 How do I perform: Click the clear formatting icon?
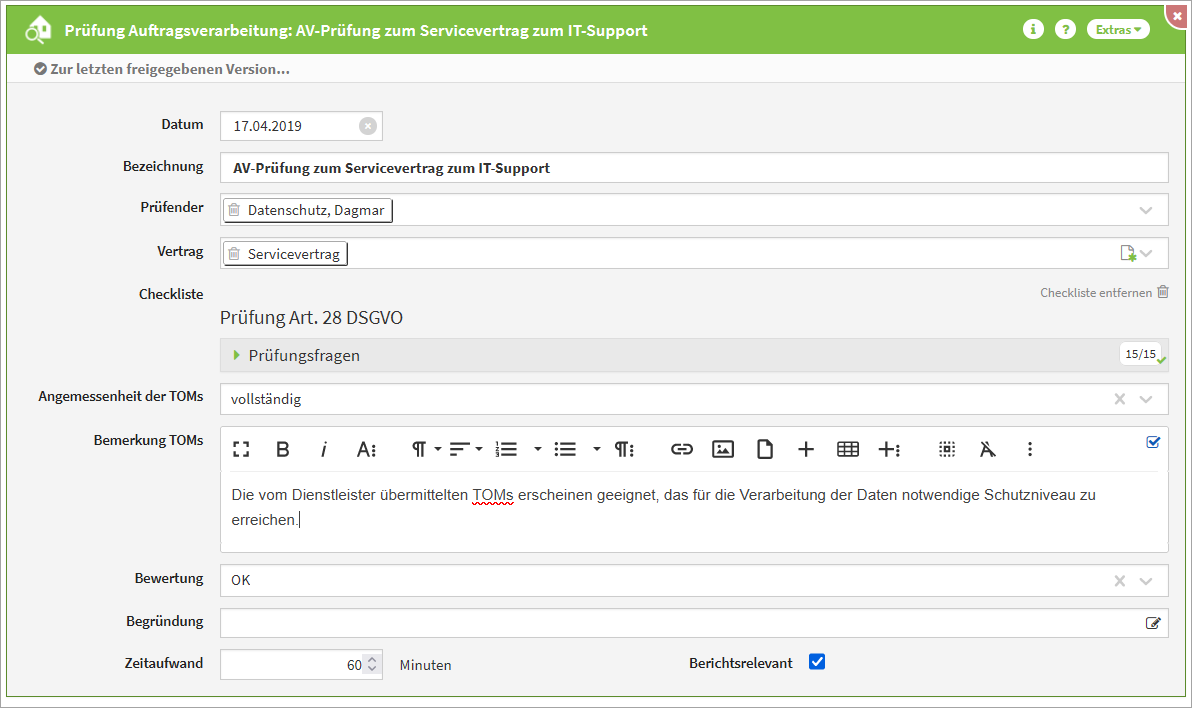988,450
